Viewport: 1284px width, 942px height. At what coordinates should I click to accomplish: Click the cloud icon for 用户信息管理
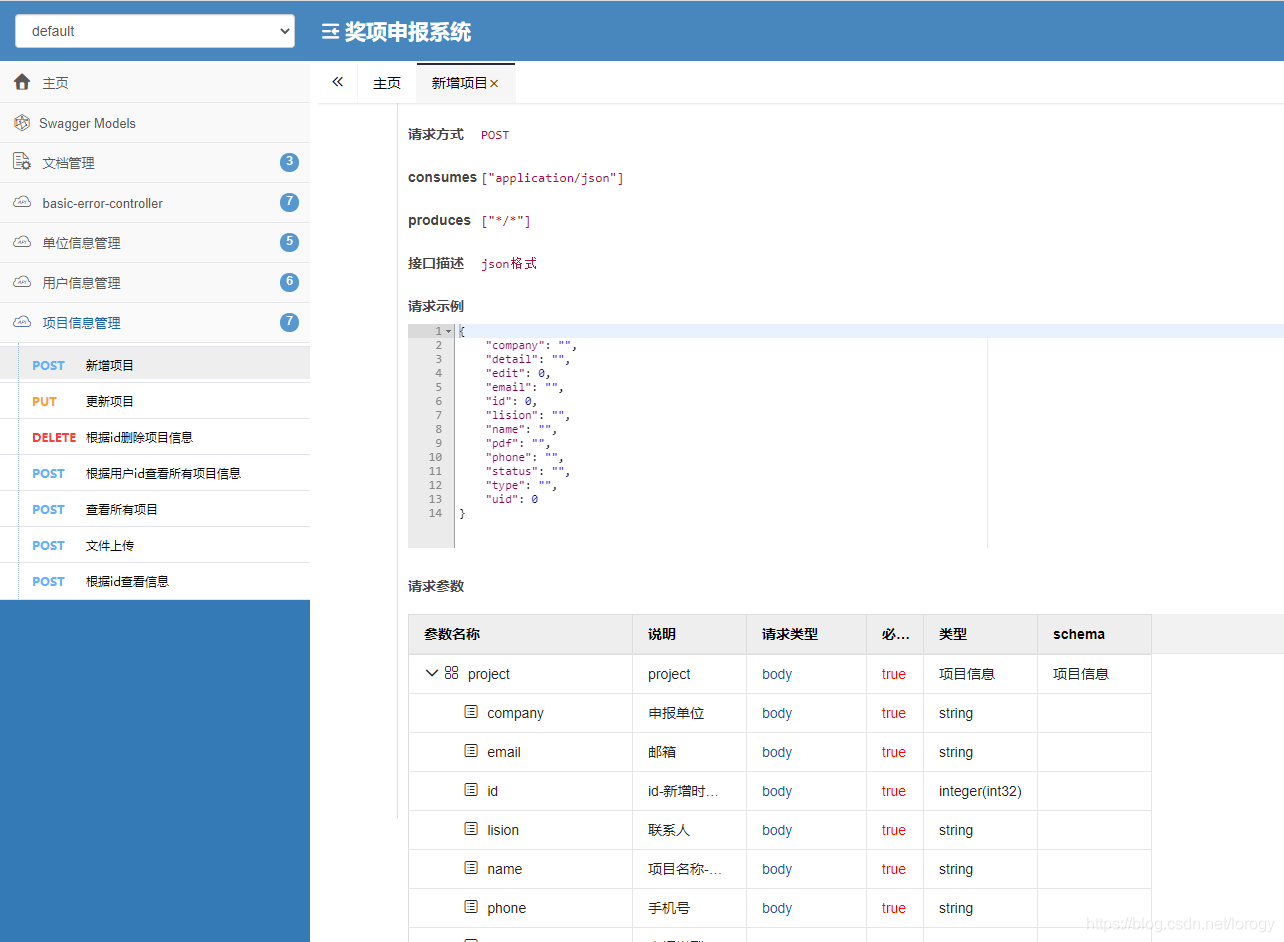tap(22, 282)
